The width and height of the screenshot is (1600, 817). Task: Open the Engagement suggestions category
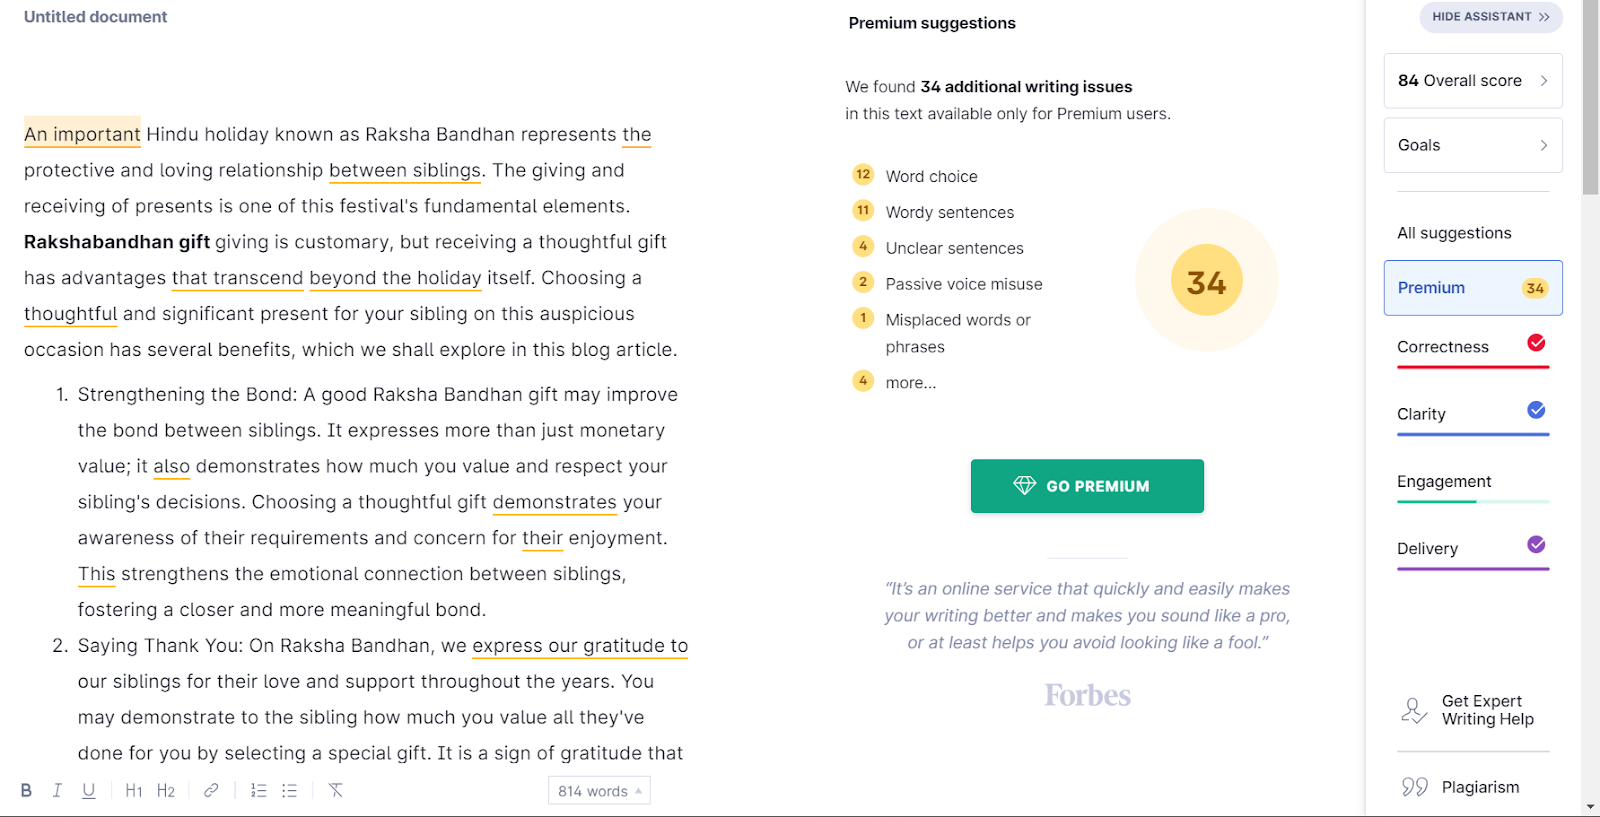(x=1472, y=482)
